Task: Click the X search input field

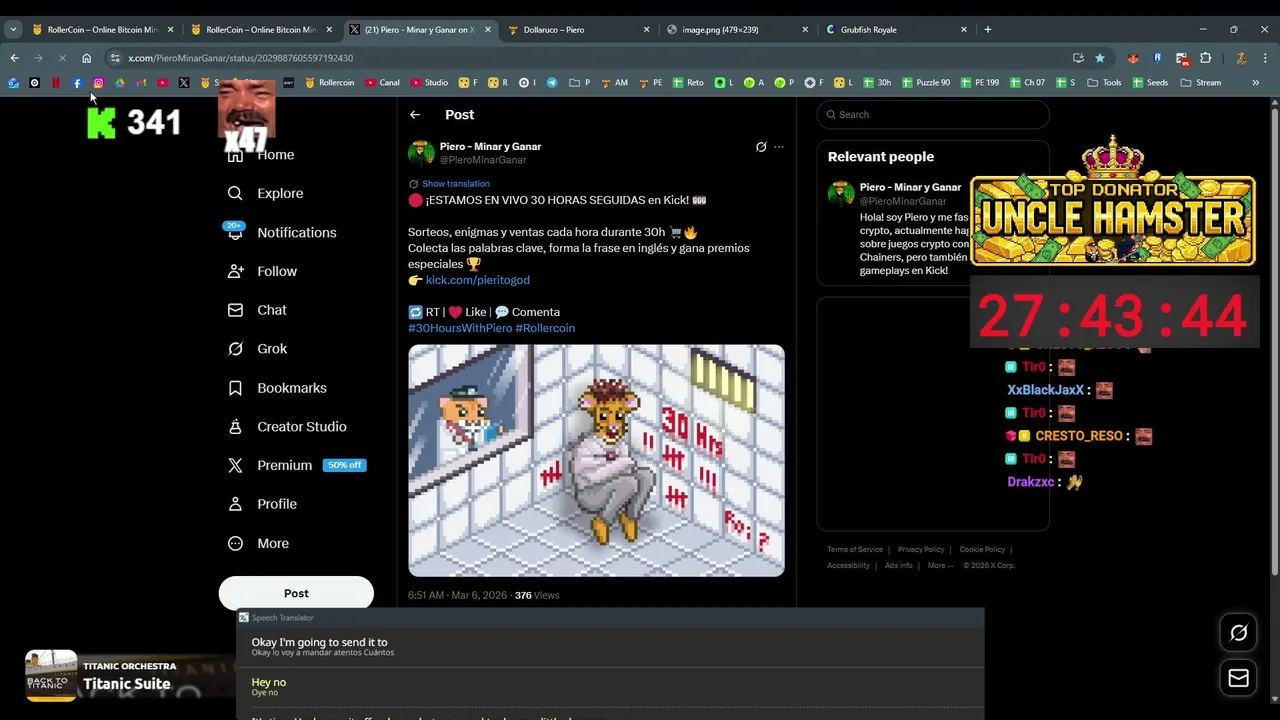Action: coord(933,115)
